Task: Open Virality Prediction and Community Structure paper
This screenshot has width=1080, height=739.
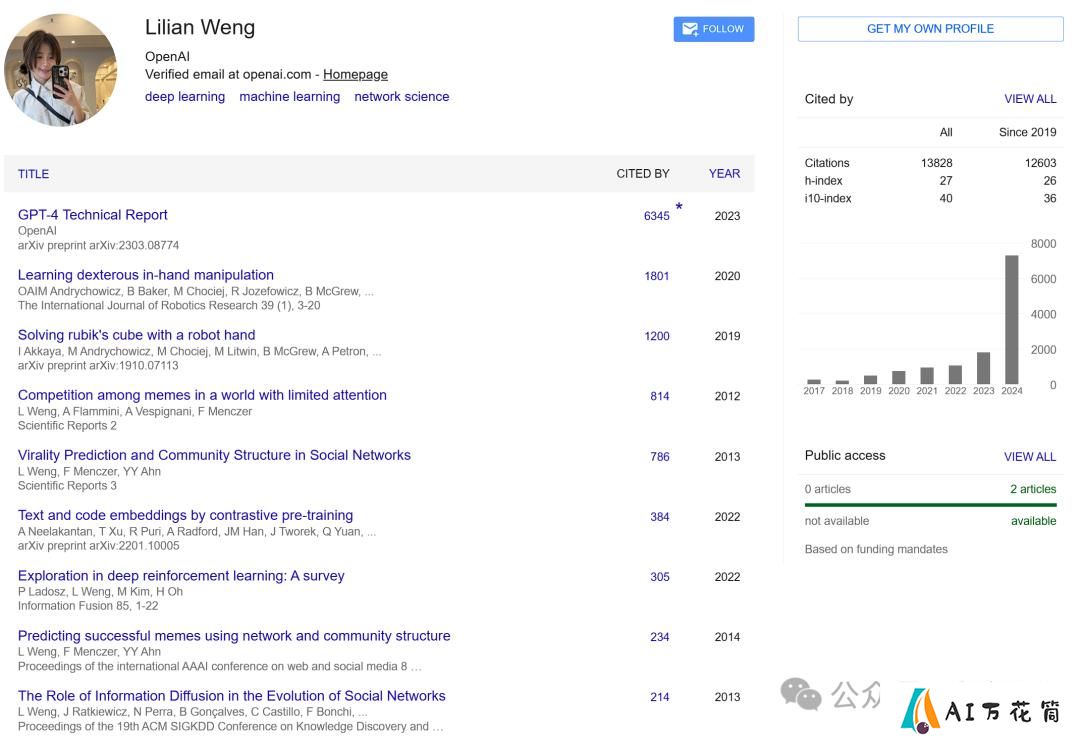Action: (x=214, y=455)
